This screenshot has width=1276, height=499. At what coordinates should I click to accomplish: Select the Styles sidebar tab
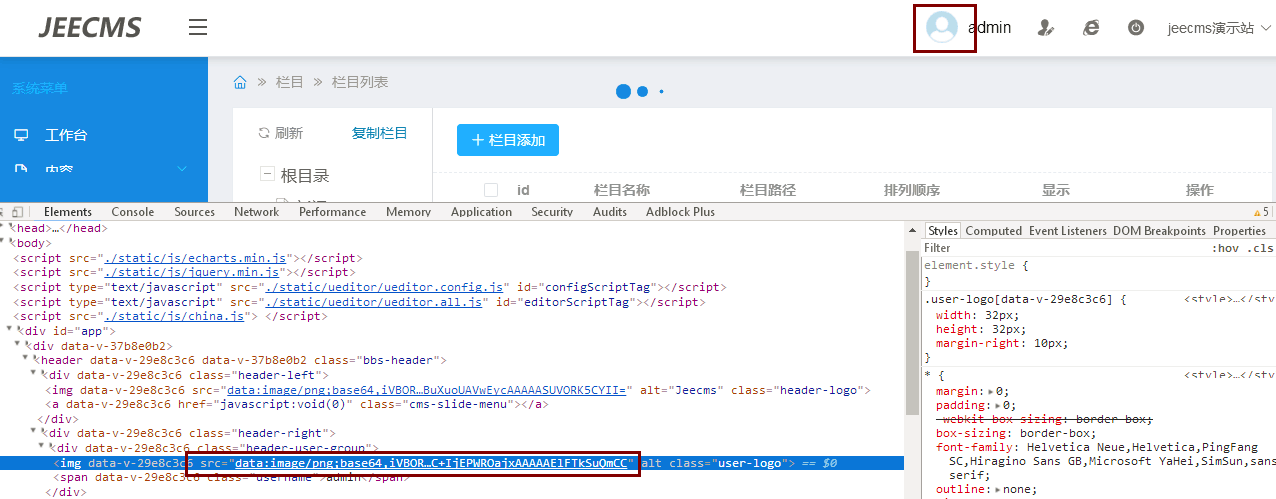coord(943,231)
